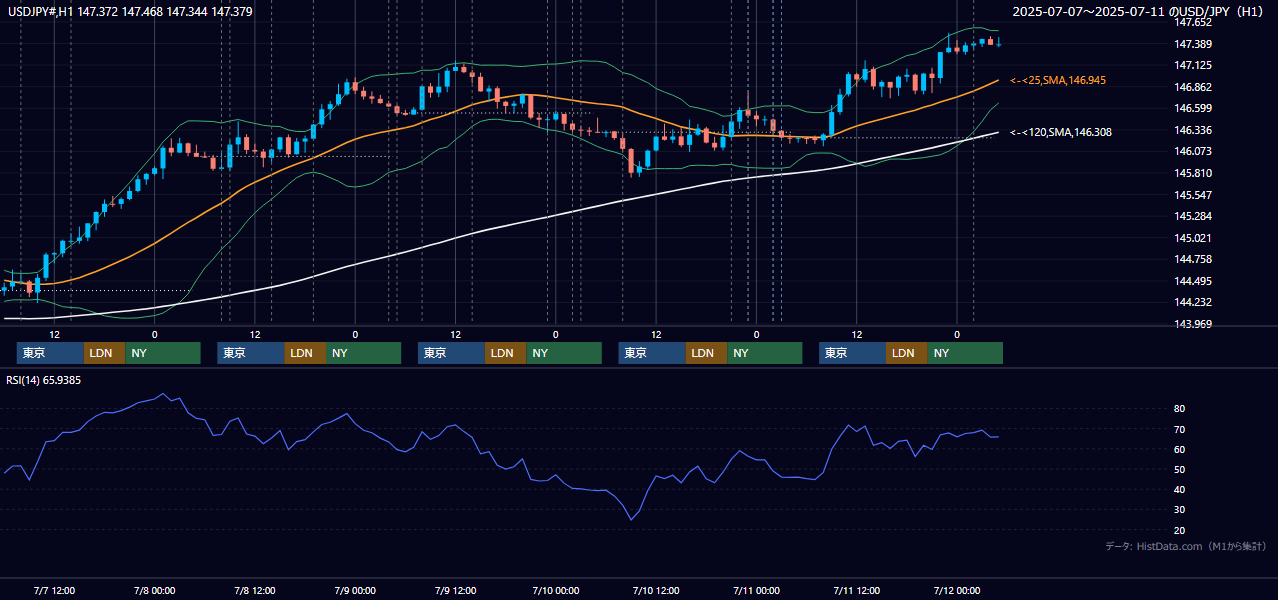Select the NY session block above 7/12 00:00
Screen dimensions: 1278x600
[965, 353]
